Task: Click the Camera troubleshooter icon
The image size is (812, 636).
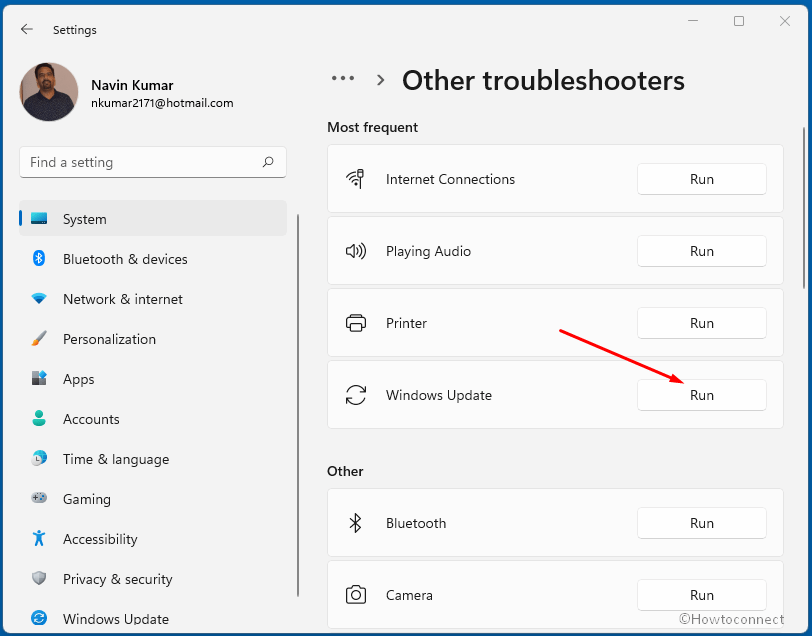Action: [x=356, y=595]
